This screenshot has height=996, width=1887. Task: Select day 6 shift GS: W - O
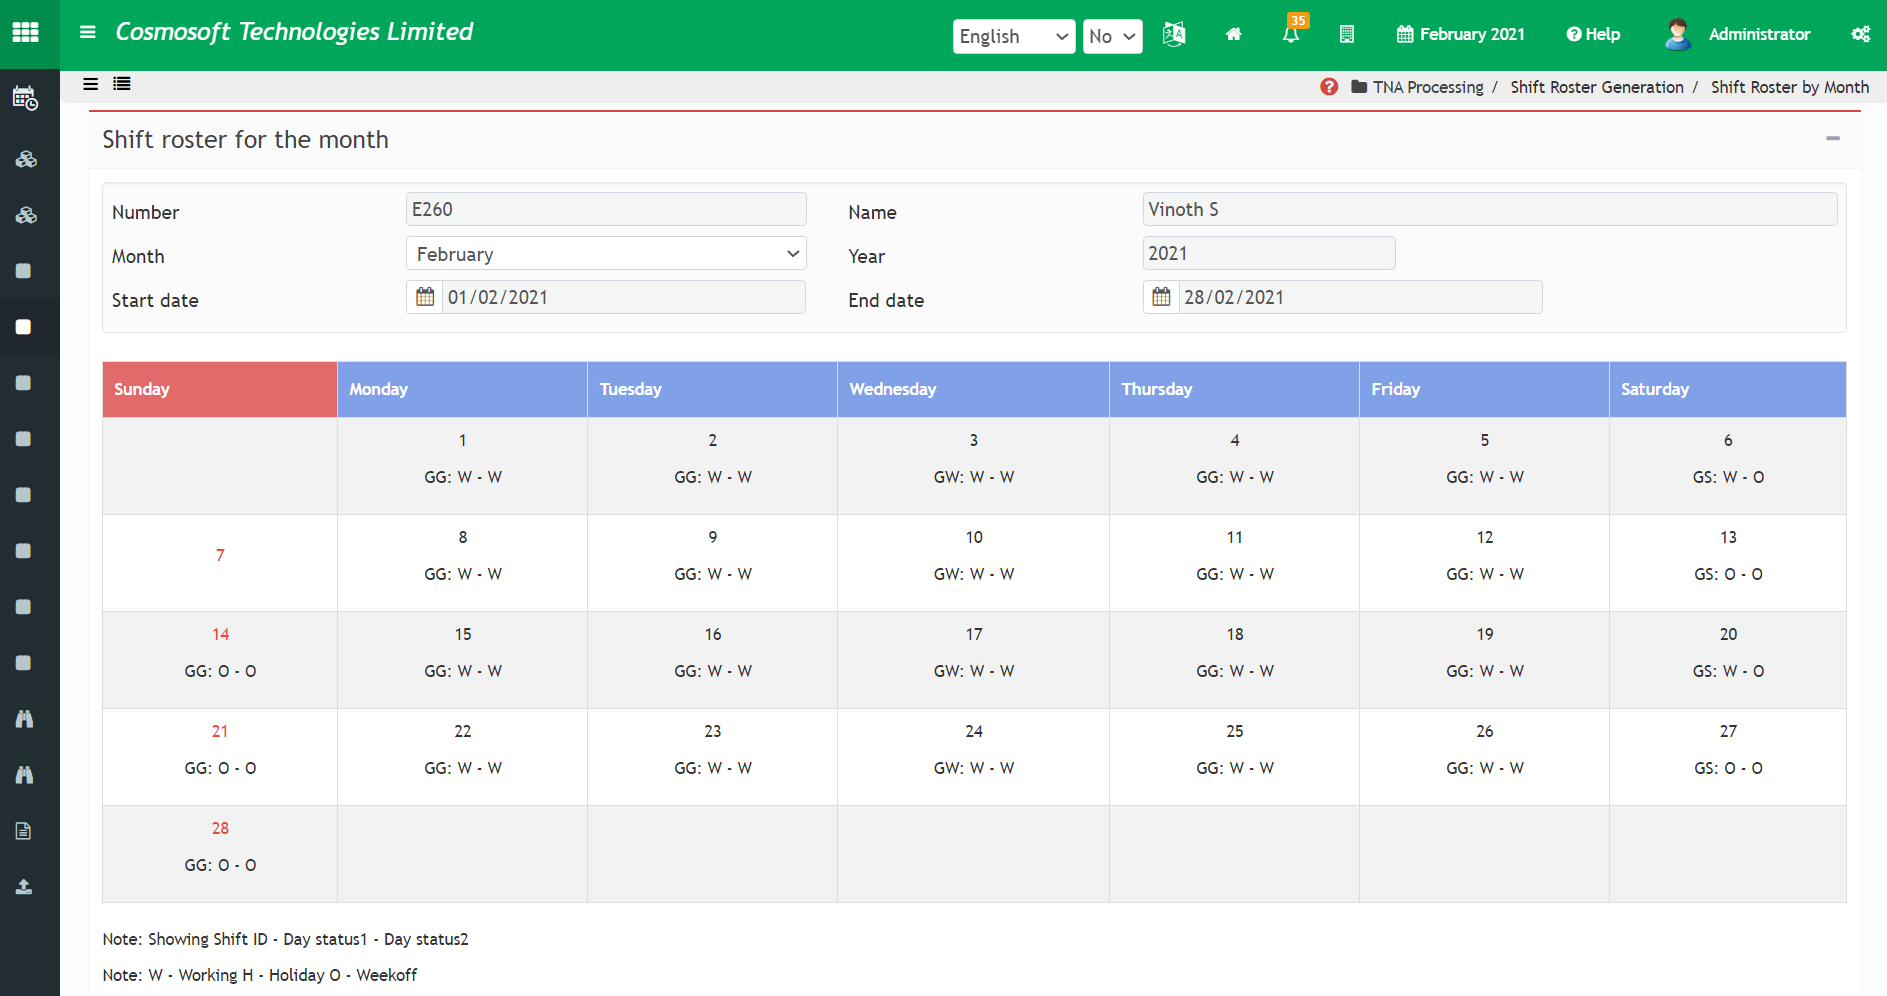[x=1728, y=477]
